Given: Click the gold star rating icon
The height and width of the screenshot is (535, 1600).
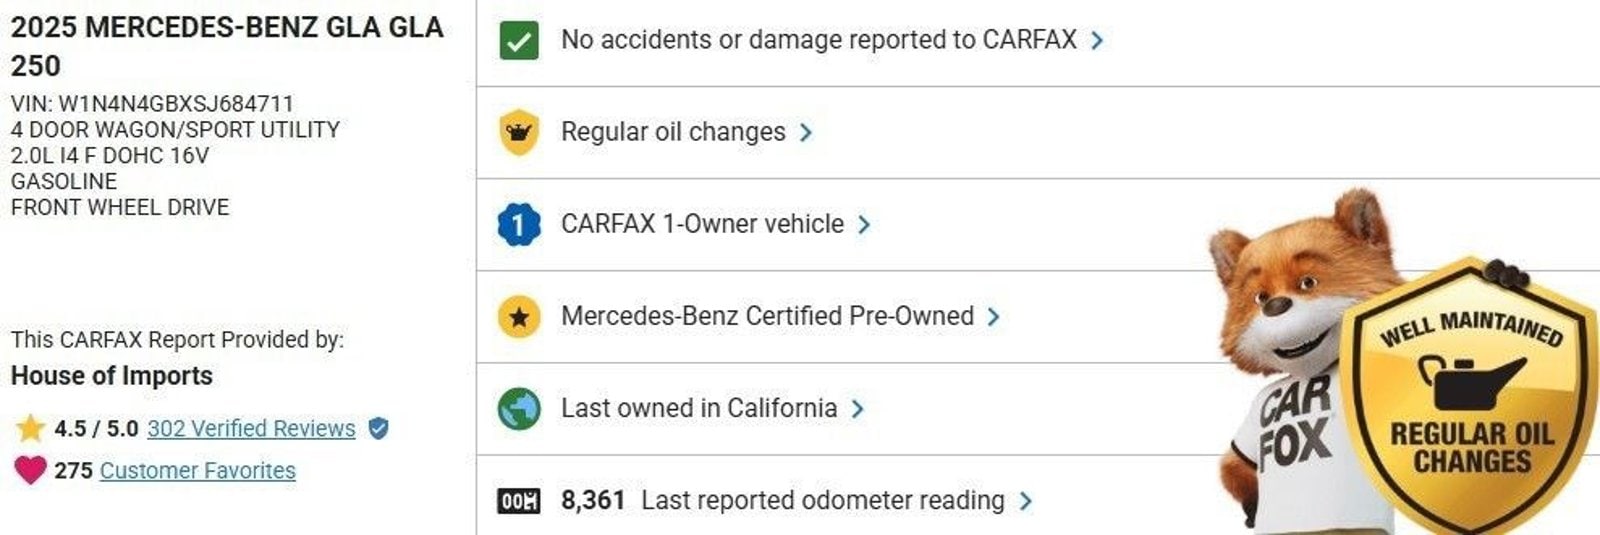Looking at the screenshot, I should click(31, 429).
